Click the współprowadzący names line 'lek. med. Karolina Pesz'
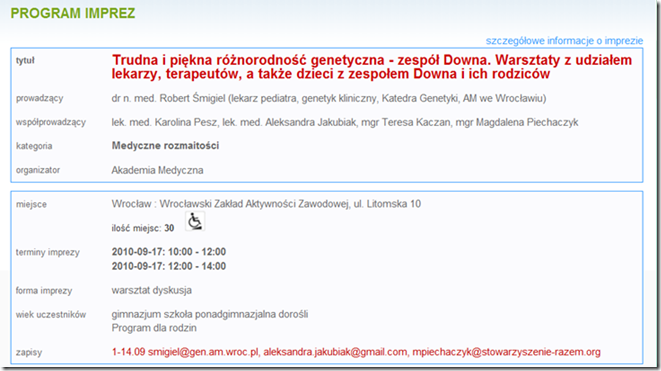 click(x=165, y=122)
